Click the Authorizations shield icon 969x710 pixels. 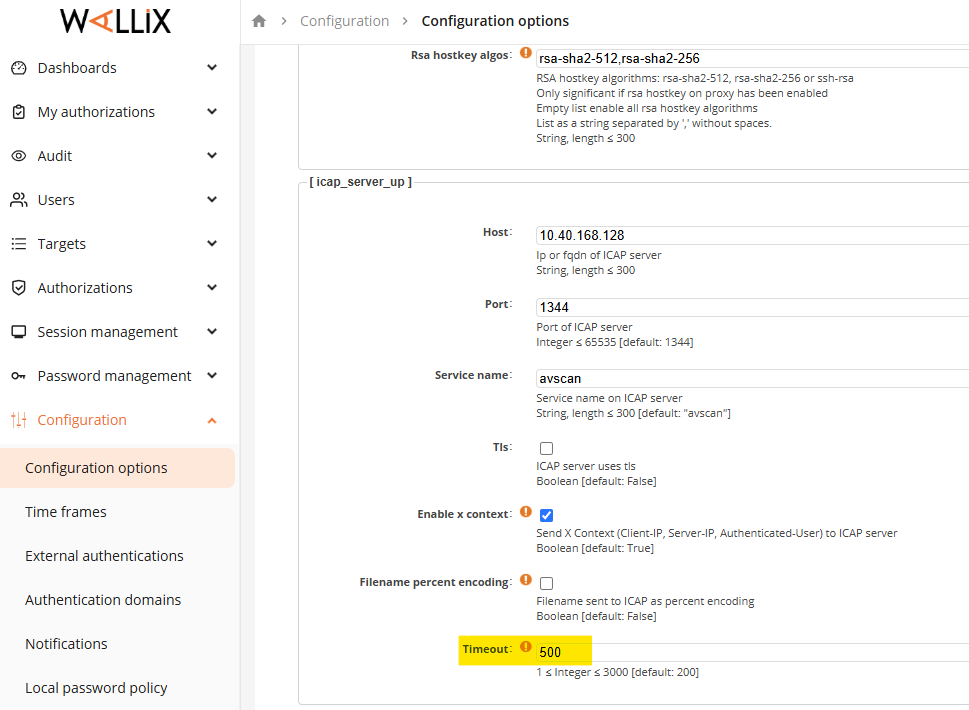click(19, 288)
